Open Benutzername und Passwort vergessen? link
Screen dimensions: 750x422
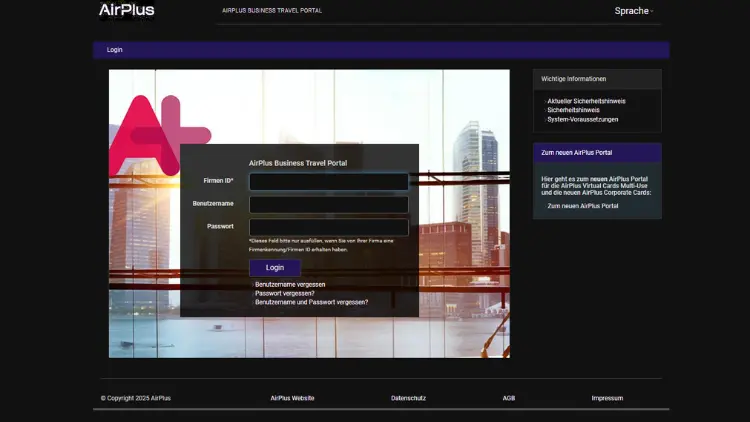(x=311, y=302)
